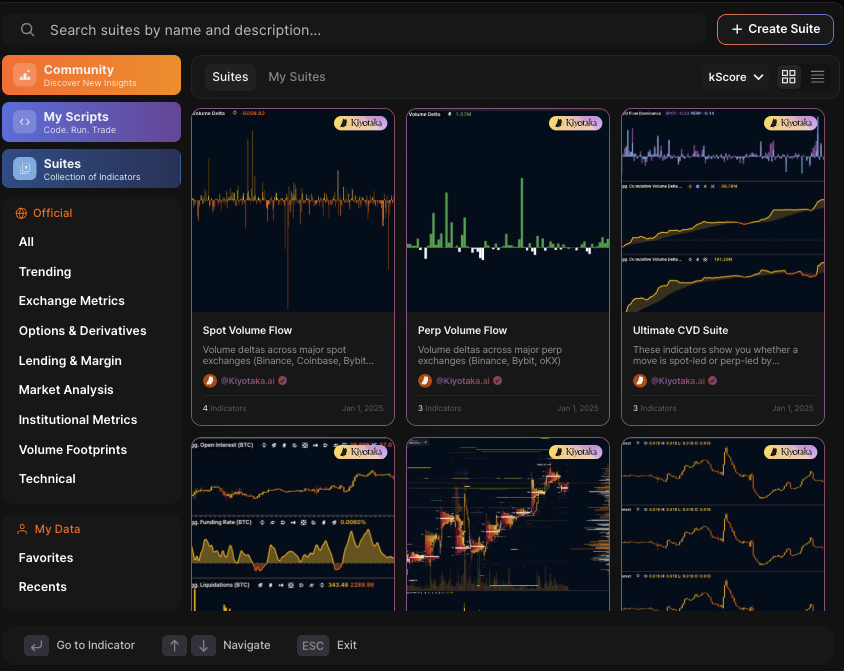Open the Community sidebar section
This screenshot has width=844, height=671.
91,74
